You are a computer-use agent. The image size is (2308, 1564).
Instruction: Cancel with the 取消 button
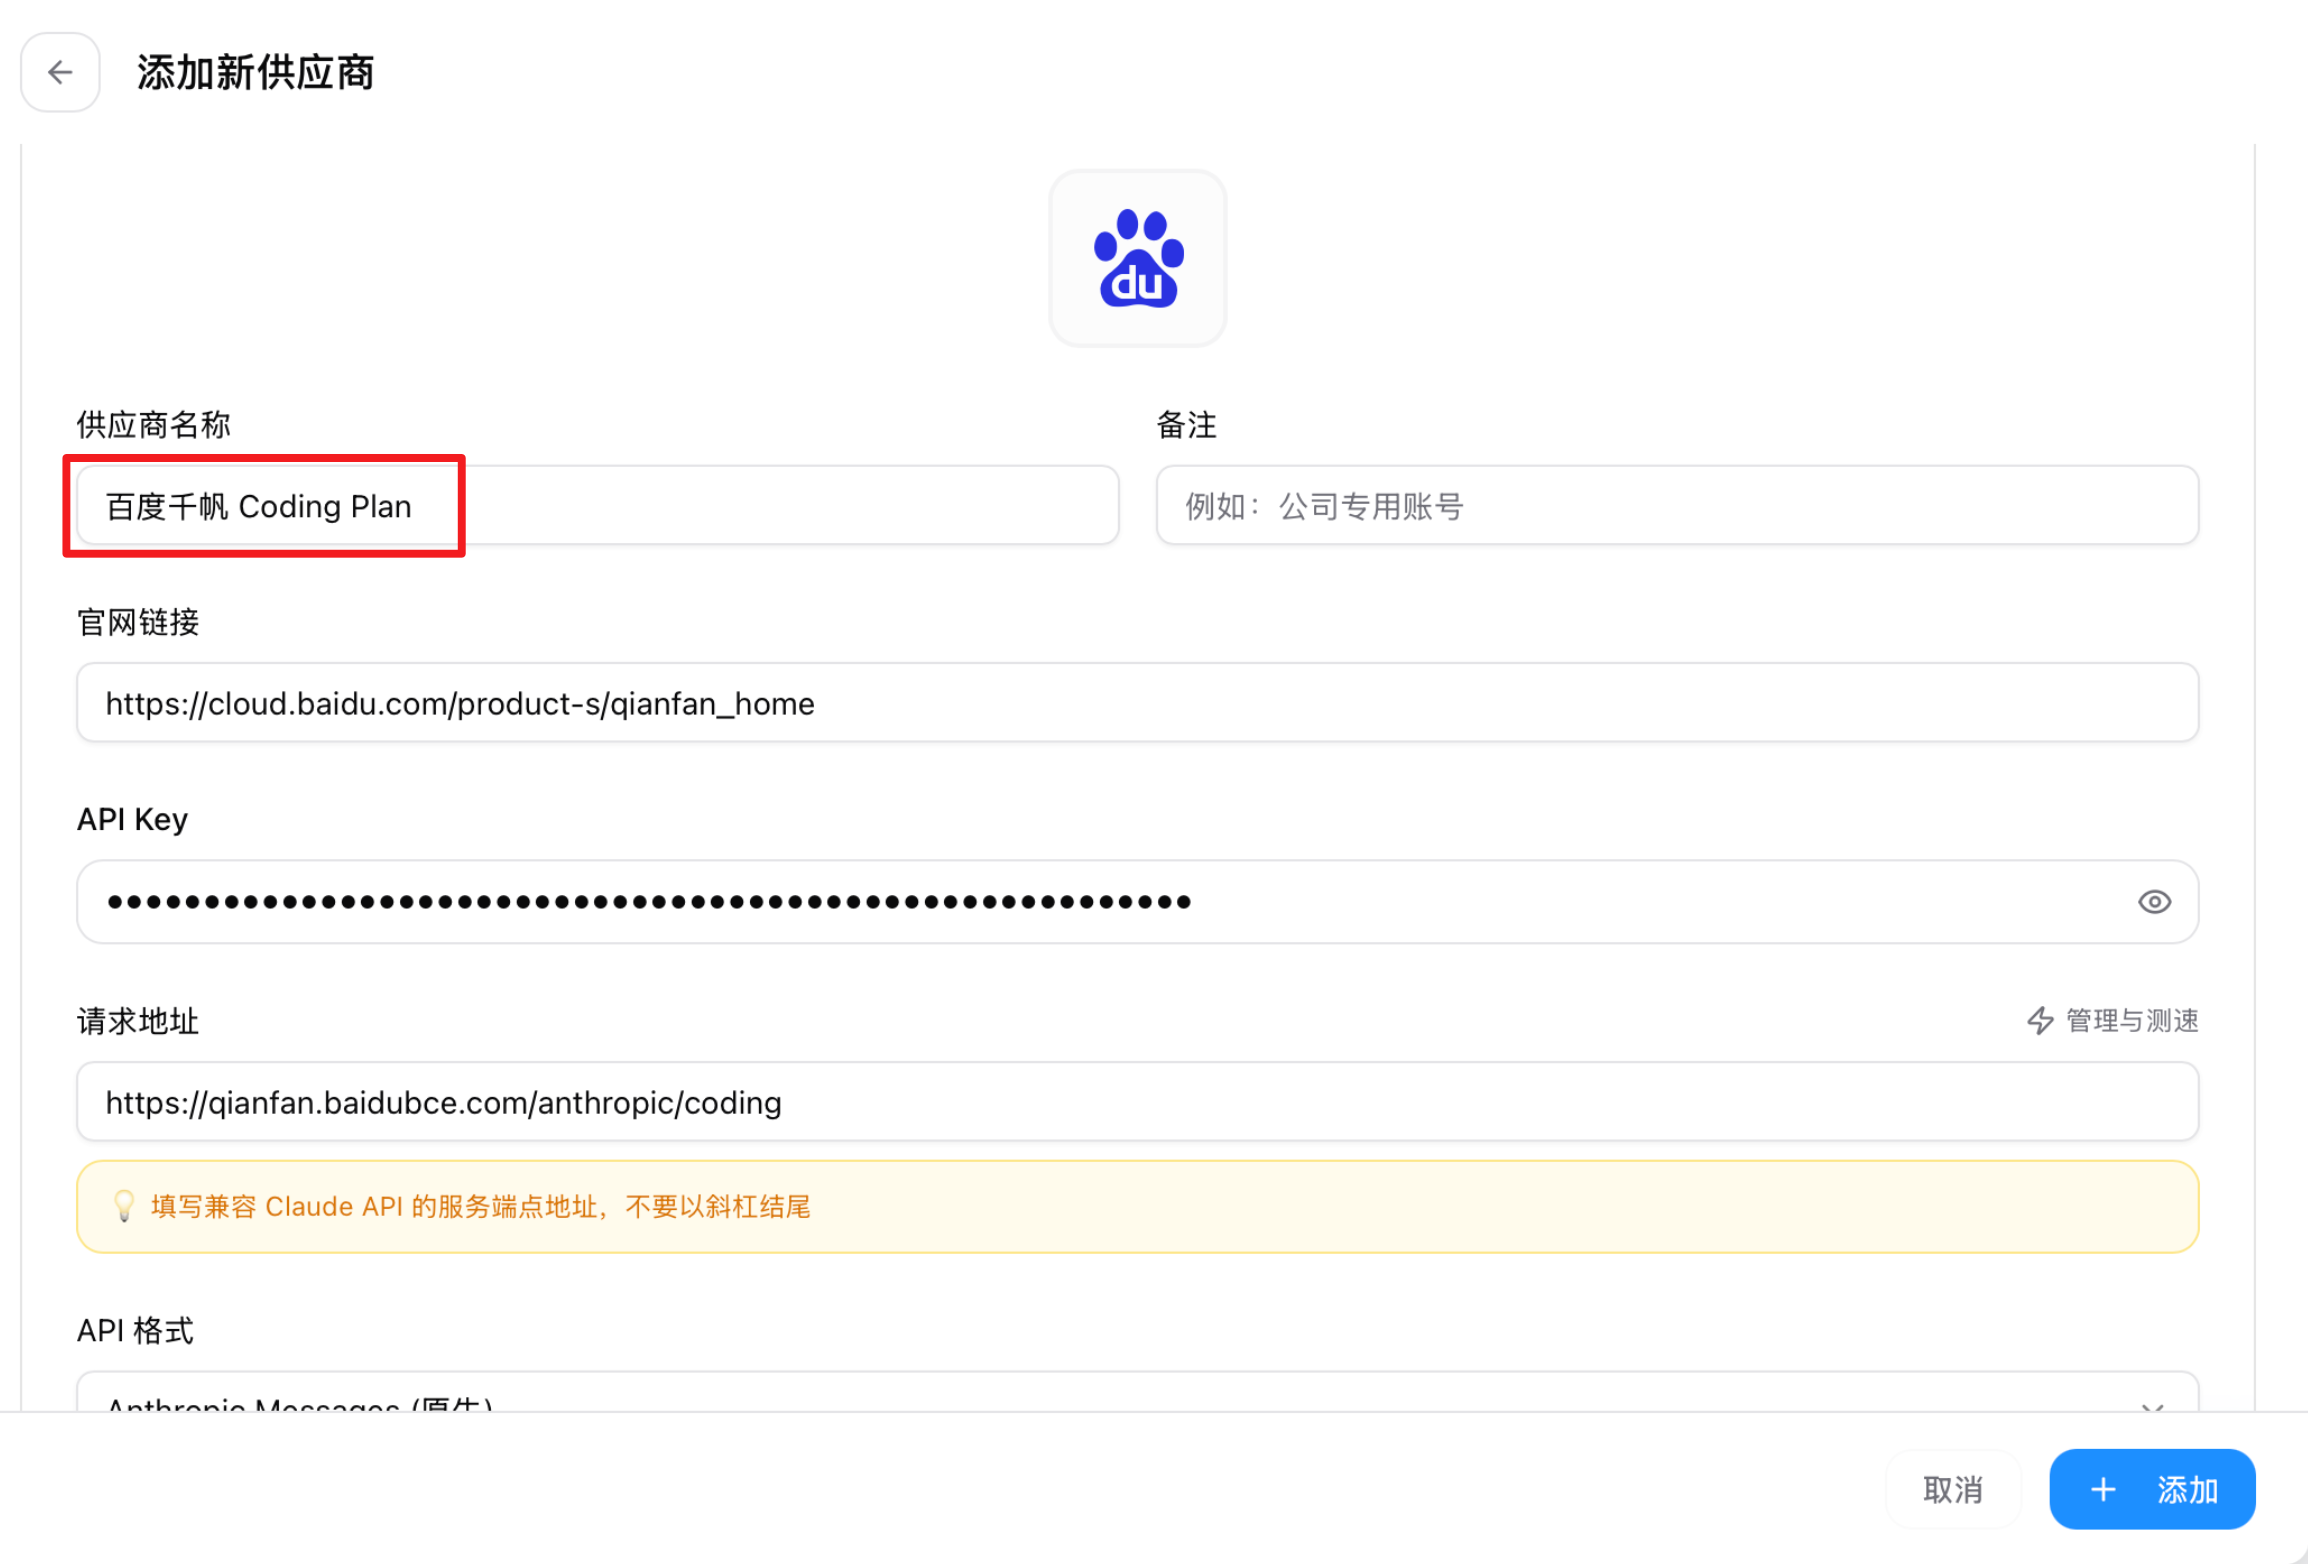tap(1953, 1489)
